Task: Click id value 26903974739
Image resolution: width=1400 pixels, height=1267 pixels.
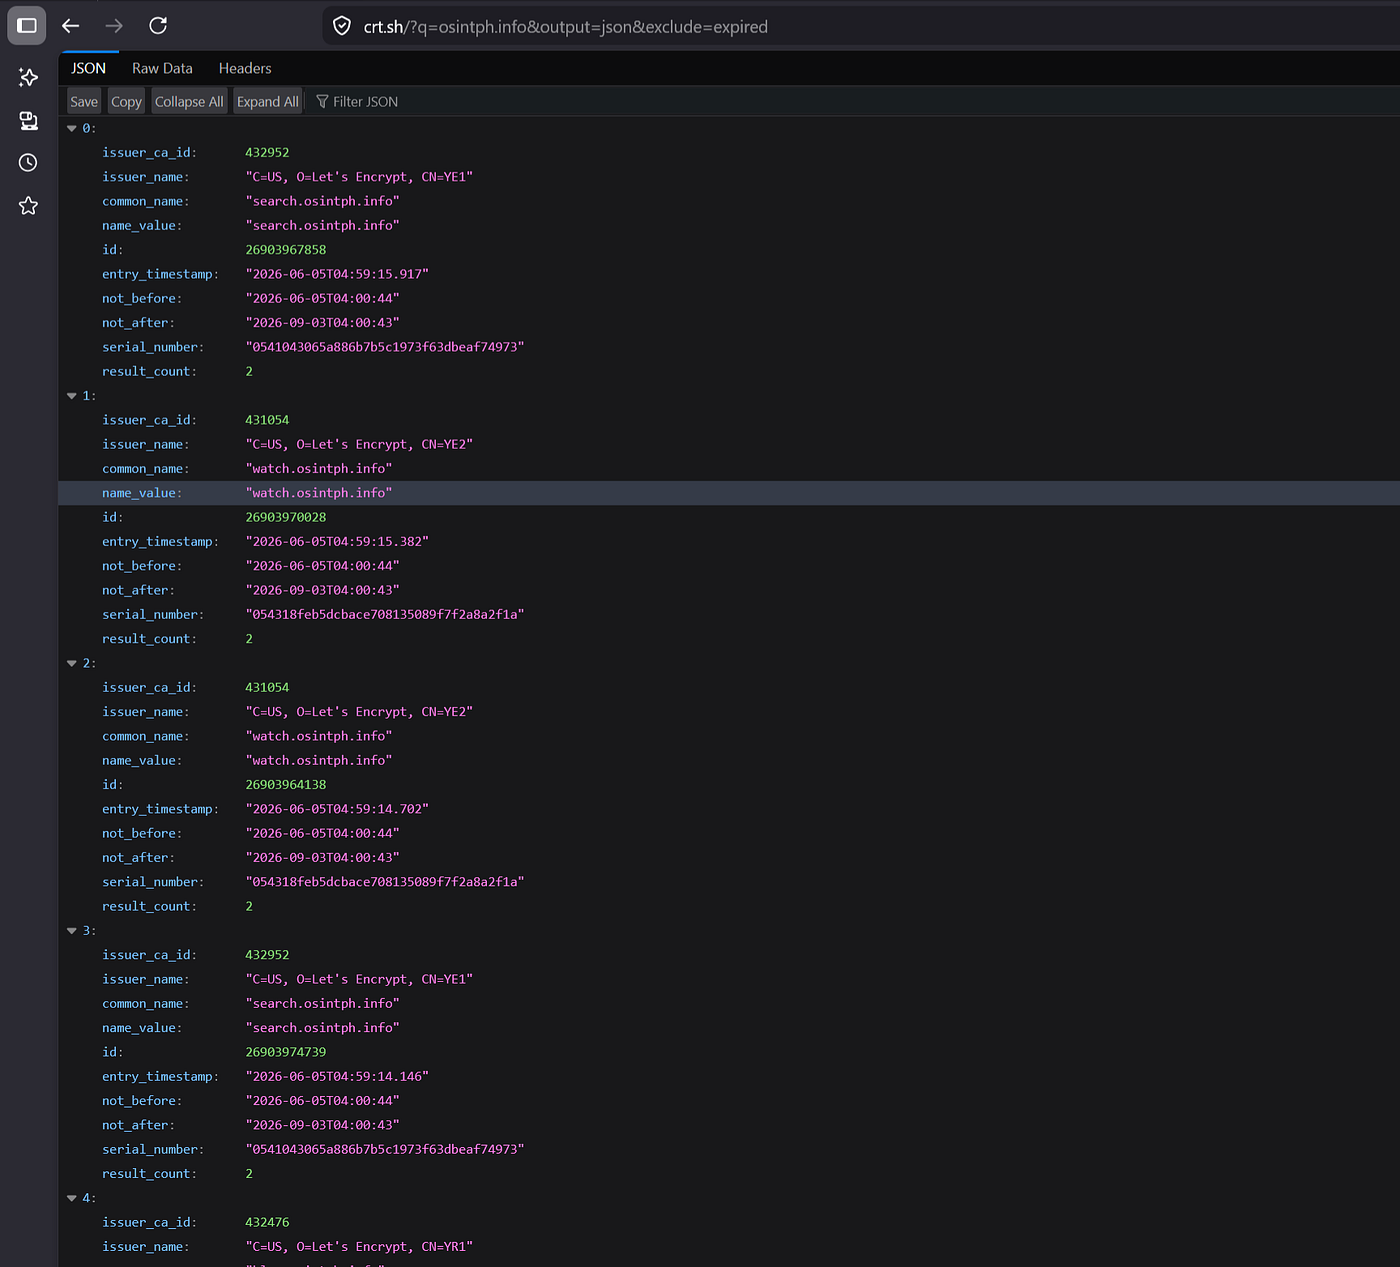Action: (286, 1052)
